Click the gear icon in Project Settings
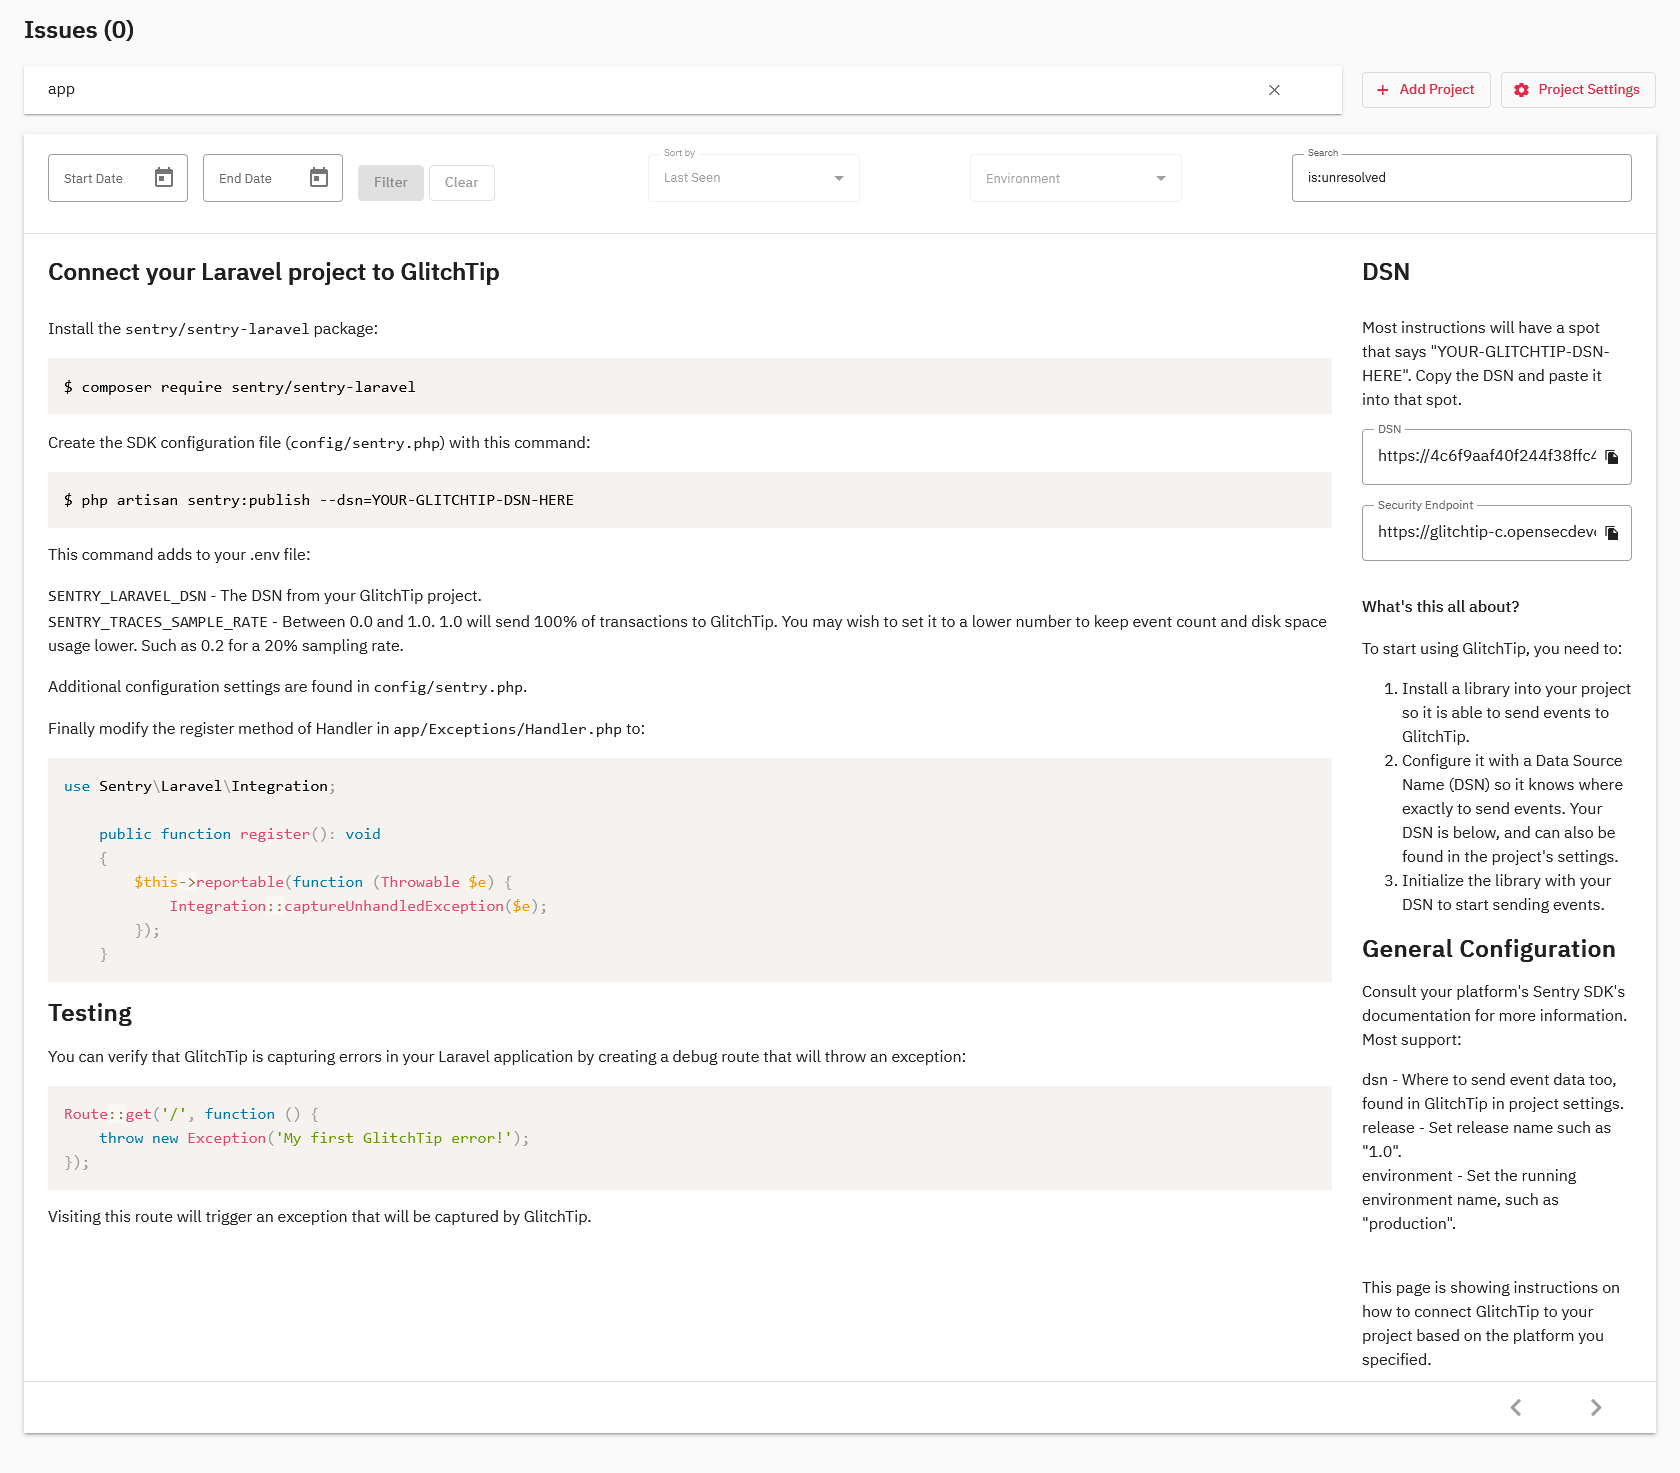The width and height of the screenshot is (1680, 1473). [1522, 90]
